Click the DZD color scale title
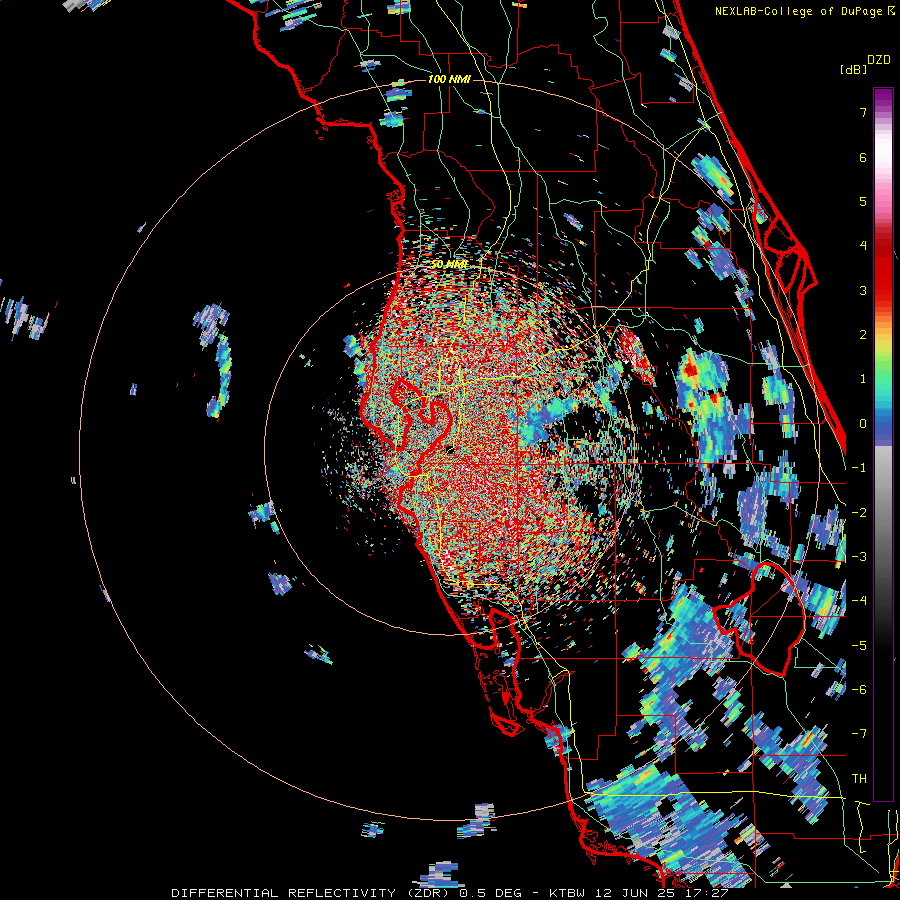This screenshot has width=900, height=900. click(x=879, y=60)
